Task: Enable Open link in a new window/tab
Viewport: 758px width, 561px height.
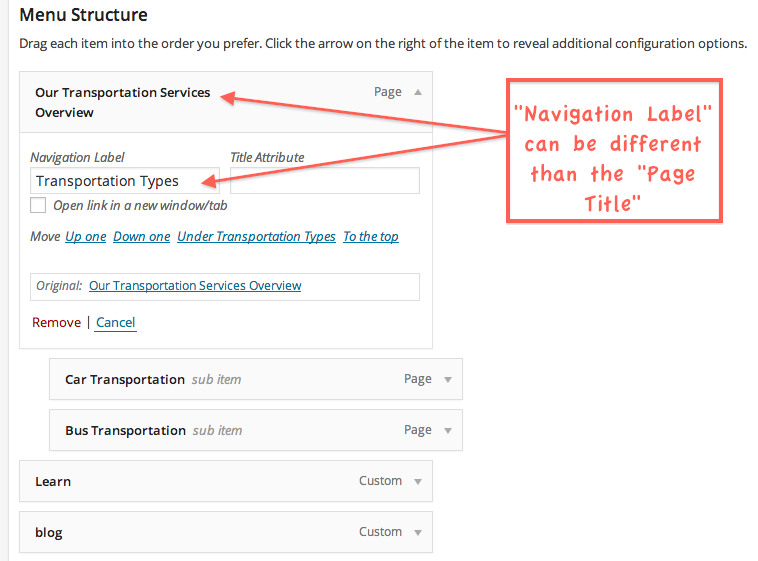Action: tap(38, 205)
